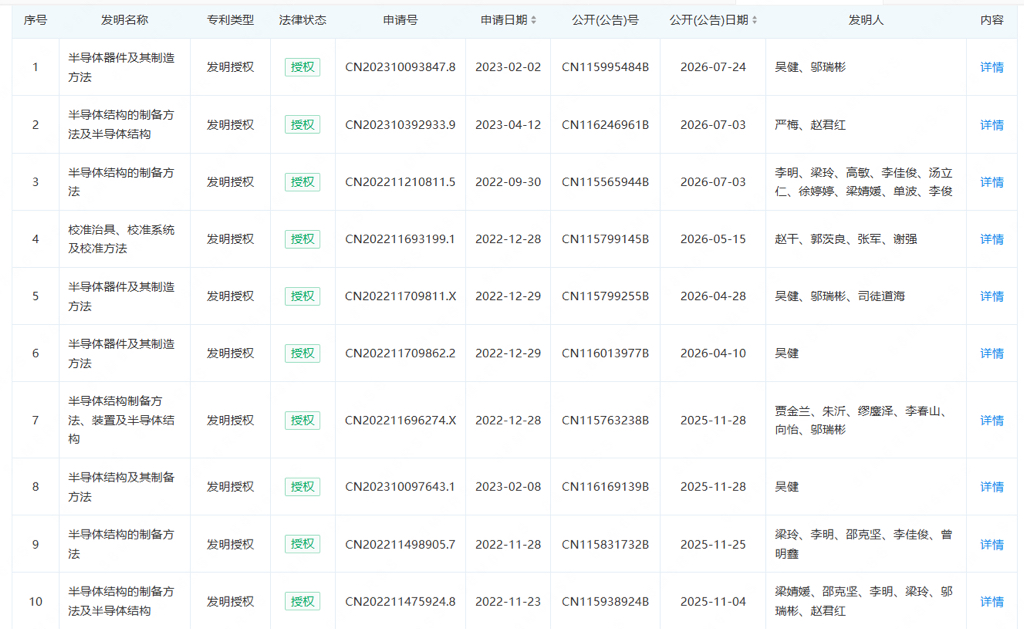
Task: Select publication number CN116013977B
Action: pyautogui.click(x=605, y=353)
